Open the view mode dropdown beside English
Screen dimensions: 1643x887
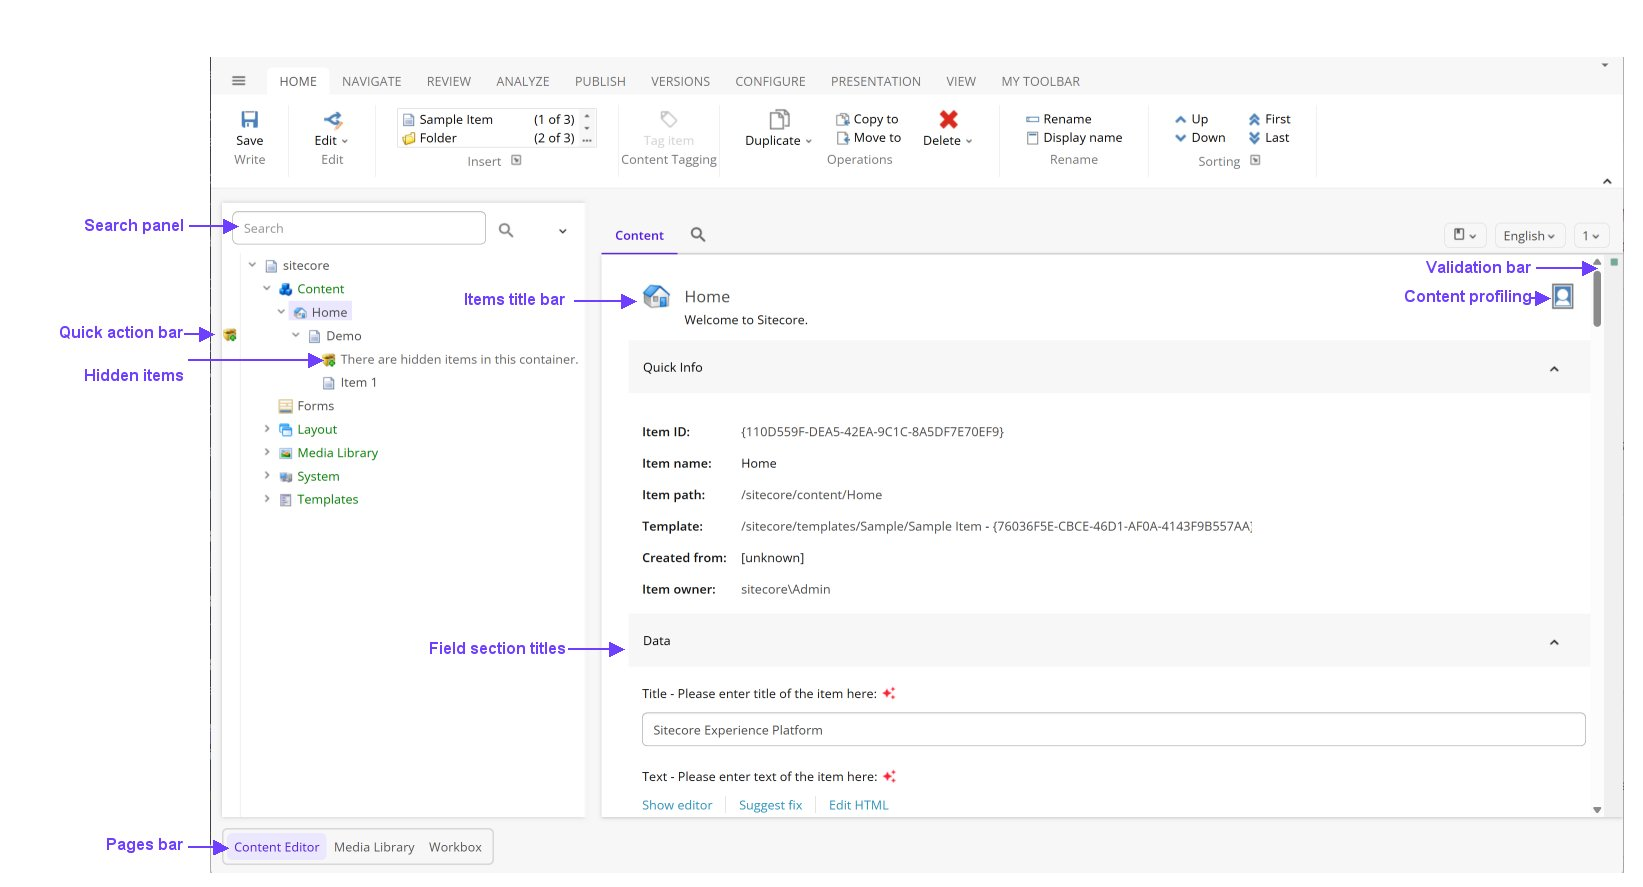click(x=1465, y=235)
